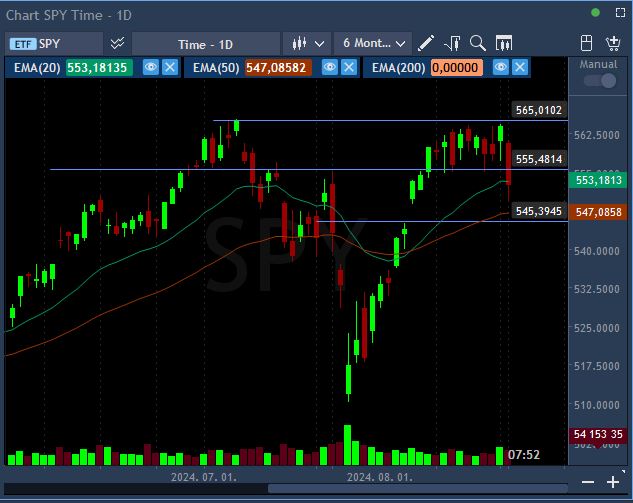This screenshot has width=633, height=503.
Task: Click the candlestick chart type icon
Action: click(x=299, y=43)
